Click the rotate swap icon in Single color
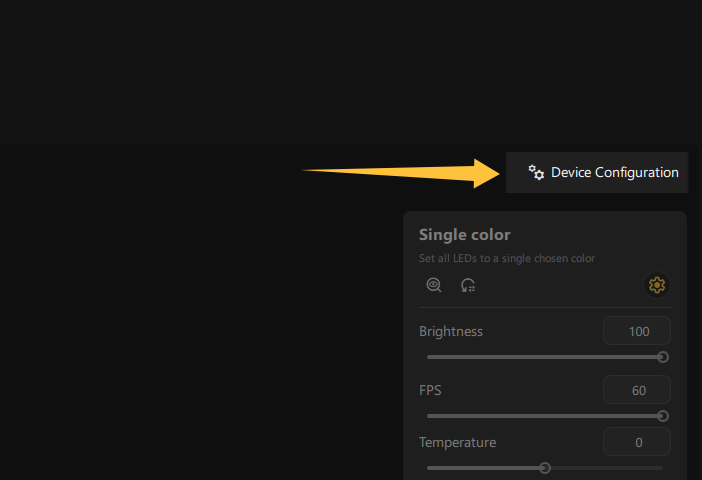Viewport: 702px width, 480px height. coord(468,285)
